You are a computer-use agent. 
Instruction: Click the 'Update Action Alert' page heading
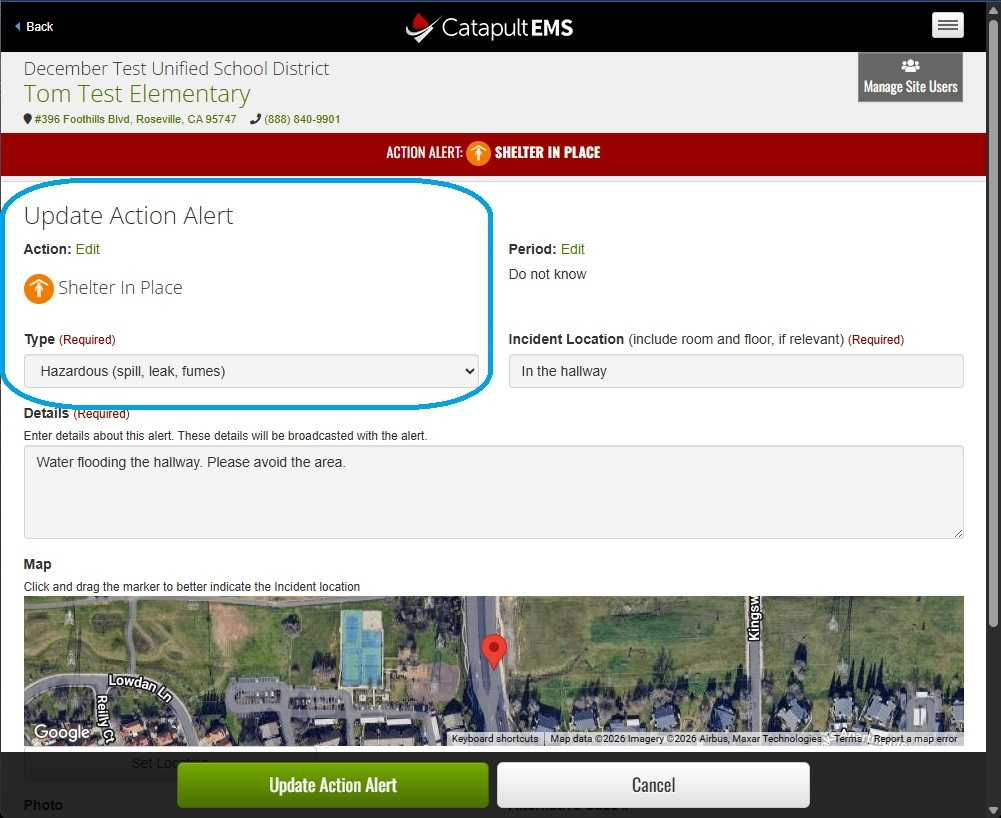(128, 216)
